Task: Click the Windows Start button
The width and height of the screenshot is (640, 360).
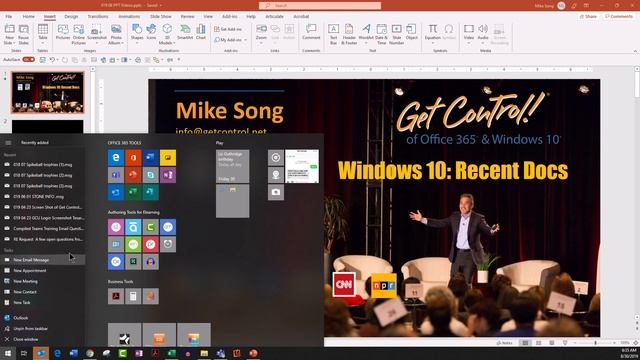Action: pos(8,353)
